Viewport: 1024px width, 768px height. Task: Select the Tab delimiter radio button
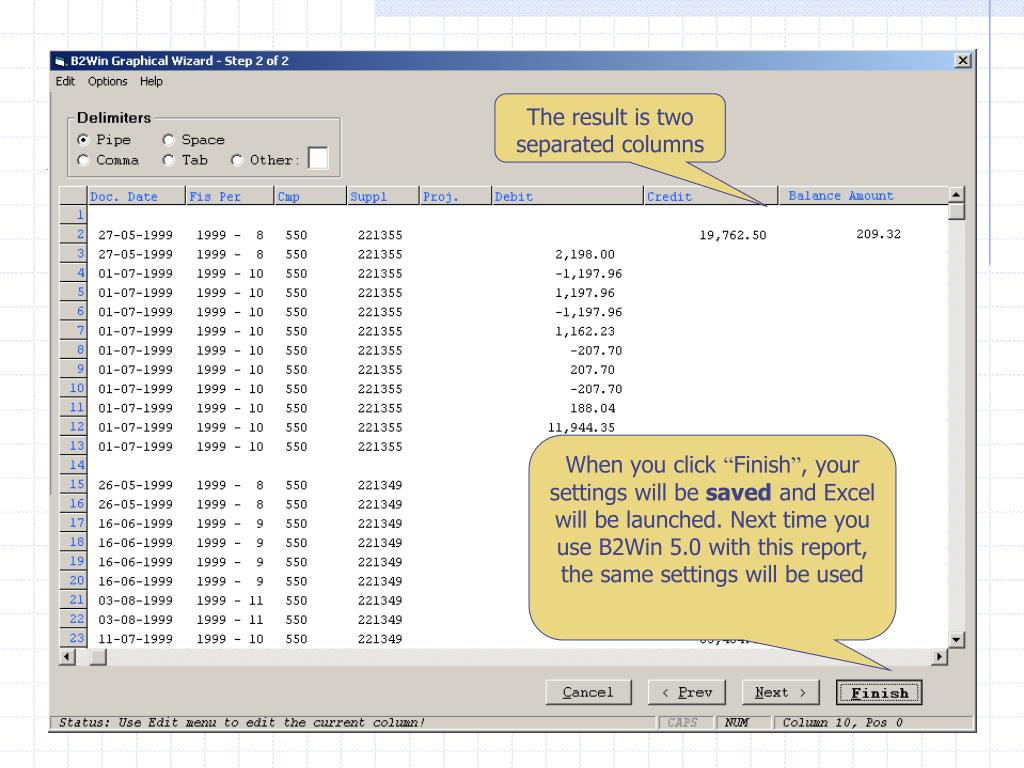point(169,160)
